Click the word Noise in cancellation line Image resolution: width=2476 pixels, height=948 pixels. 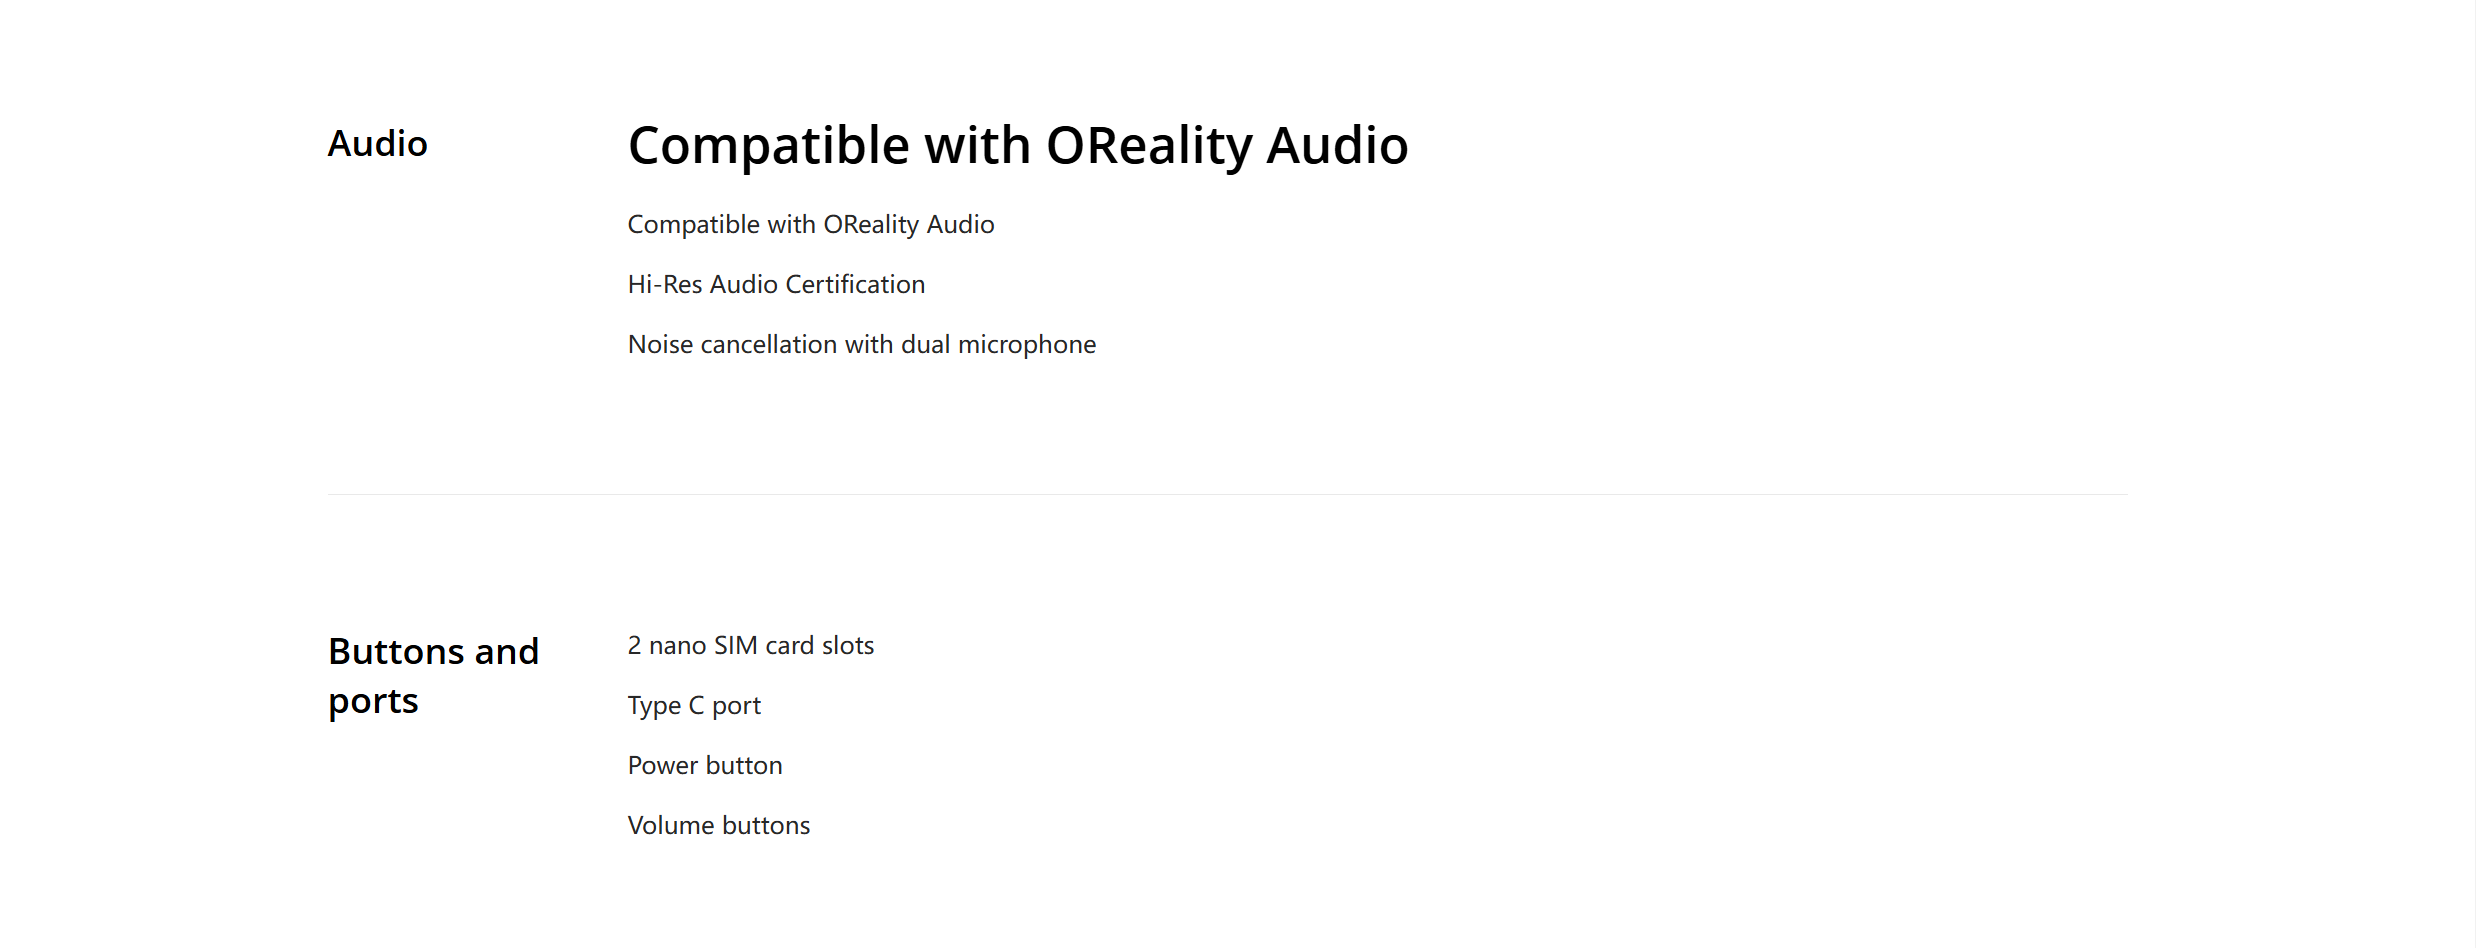[660, 345]
